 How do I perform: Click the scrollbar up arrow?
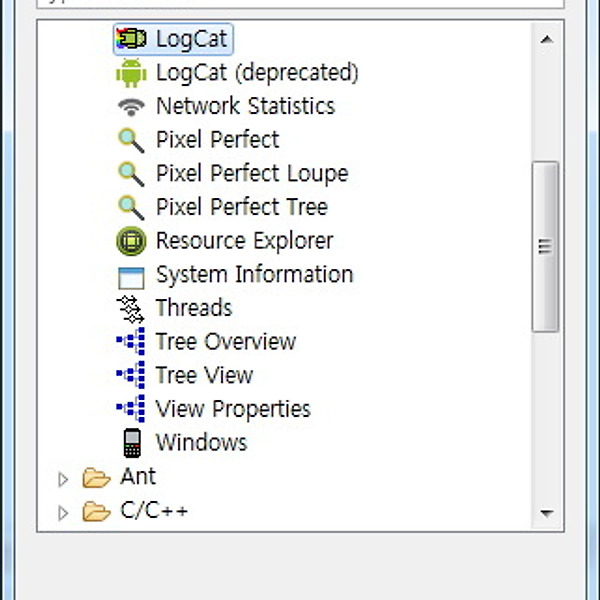click(x=545, y=39)
